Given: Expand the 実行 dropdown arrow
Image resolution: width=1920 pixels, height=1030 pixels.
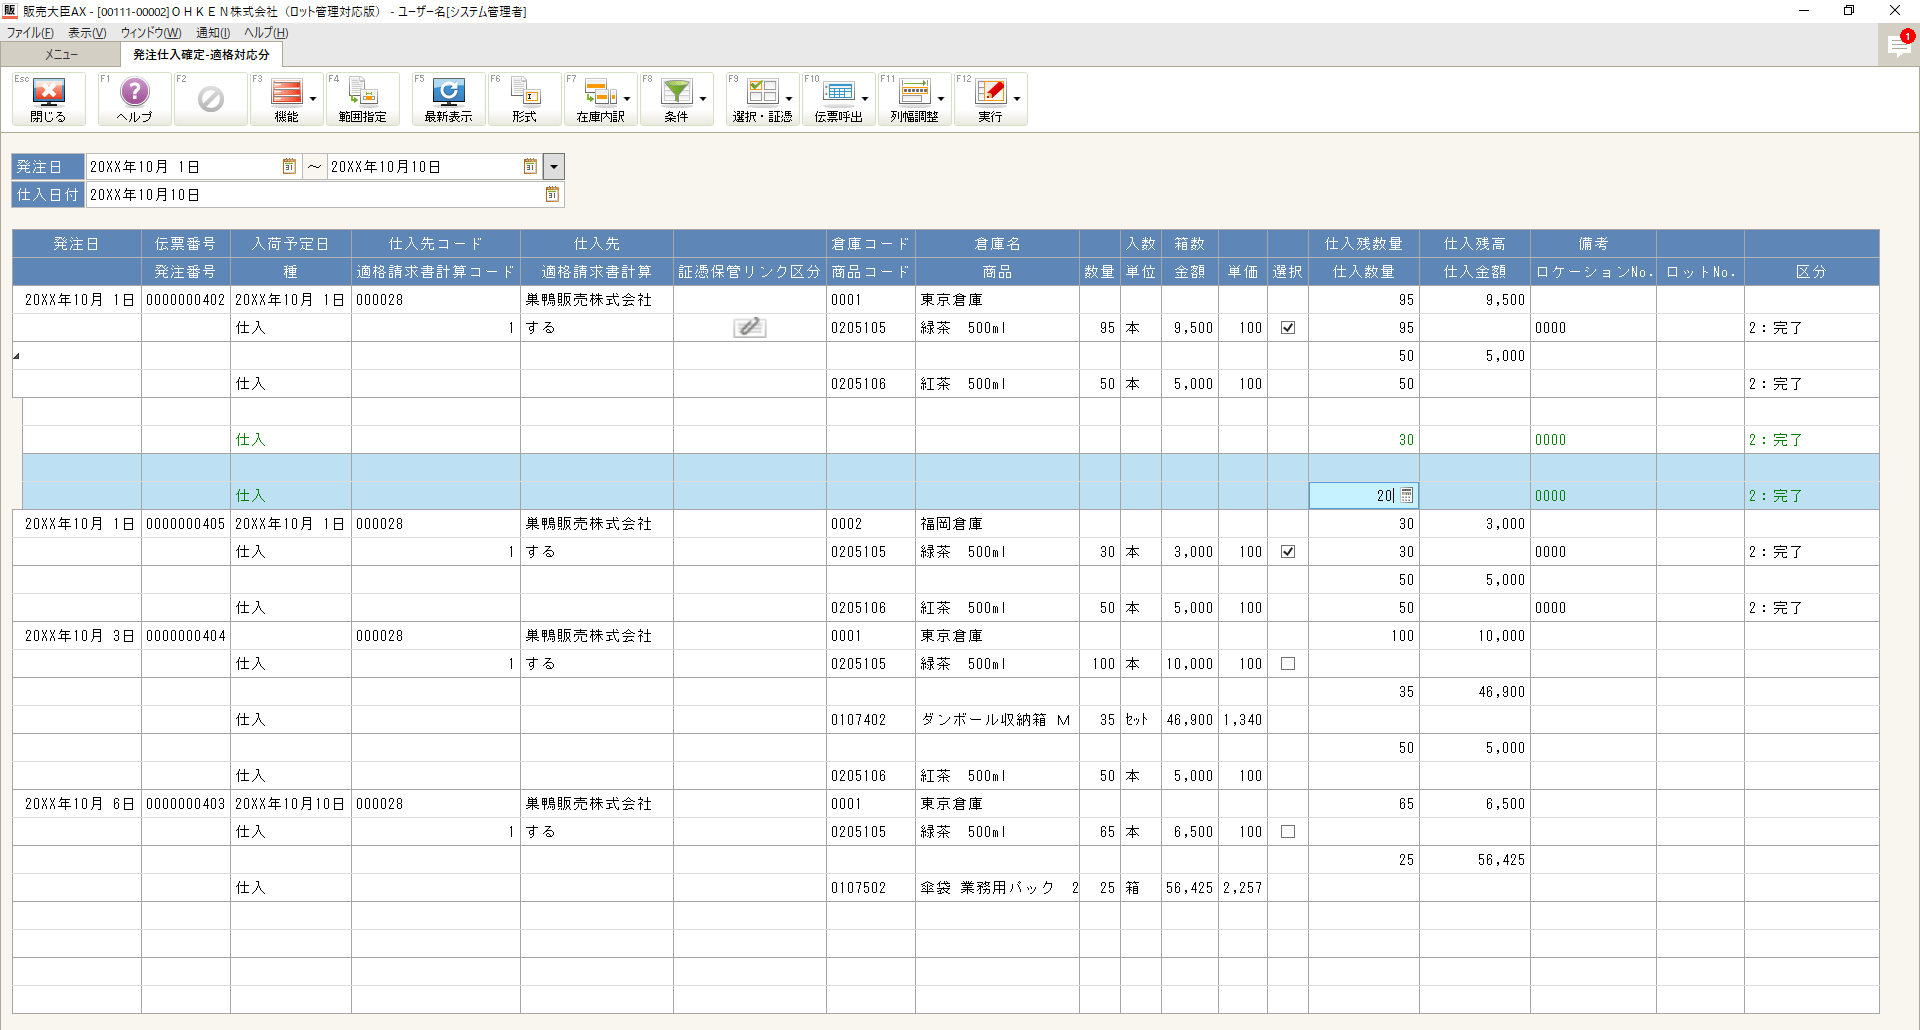Looking at the screenshot, I should [1017, 99].
